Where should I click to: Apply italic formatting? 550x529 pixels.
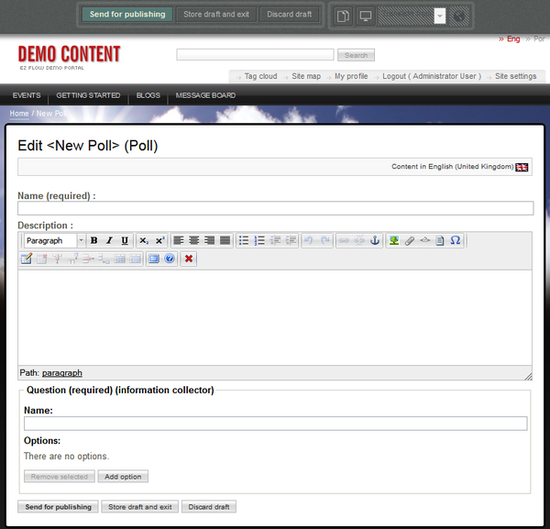click(109, 241)
